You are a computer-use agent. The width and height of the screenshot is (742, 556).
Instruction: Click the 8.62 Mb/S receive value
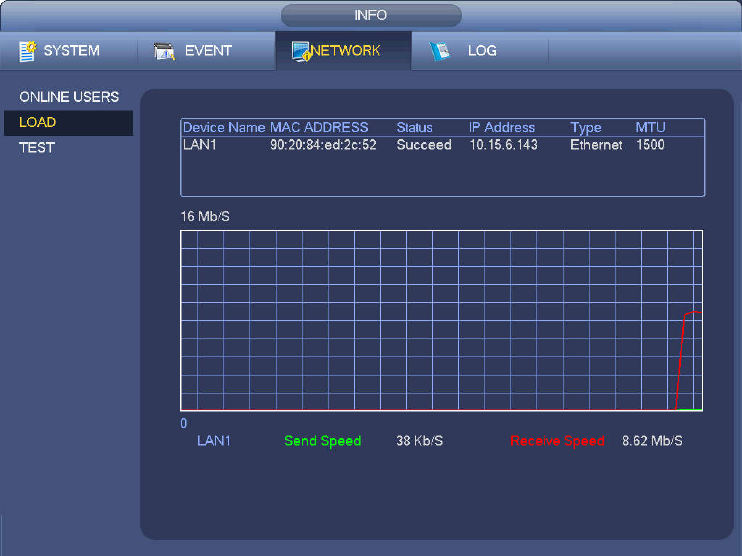(x=652, y=441)
